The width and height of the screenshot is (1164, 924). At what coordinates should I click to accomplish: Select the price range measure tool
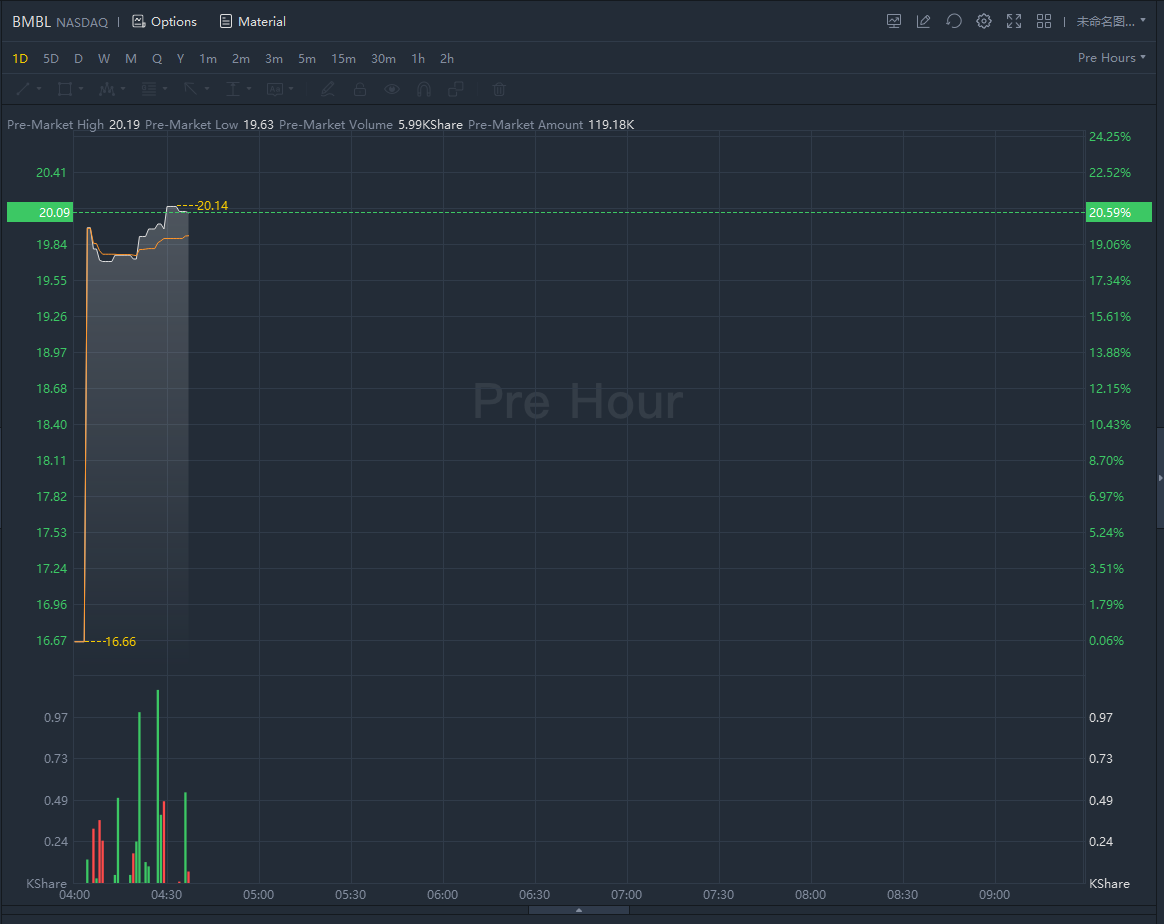pos(232,89)
